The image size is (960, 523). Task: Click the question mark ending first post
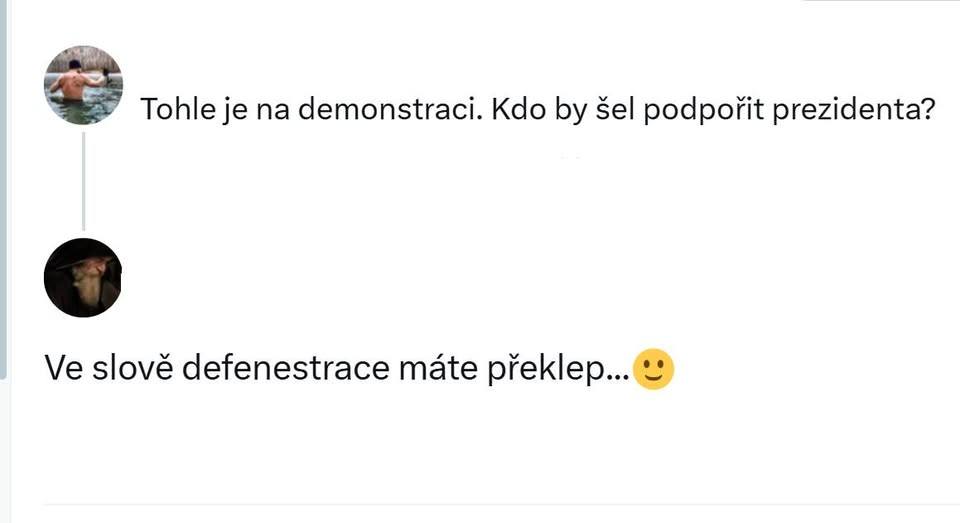(926, 109)
